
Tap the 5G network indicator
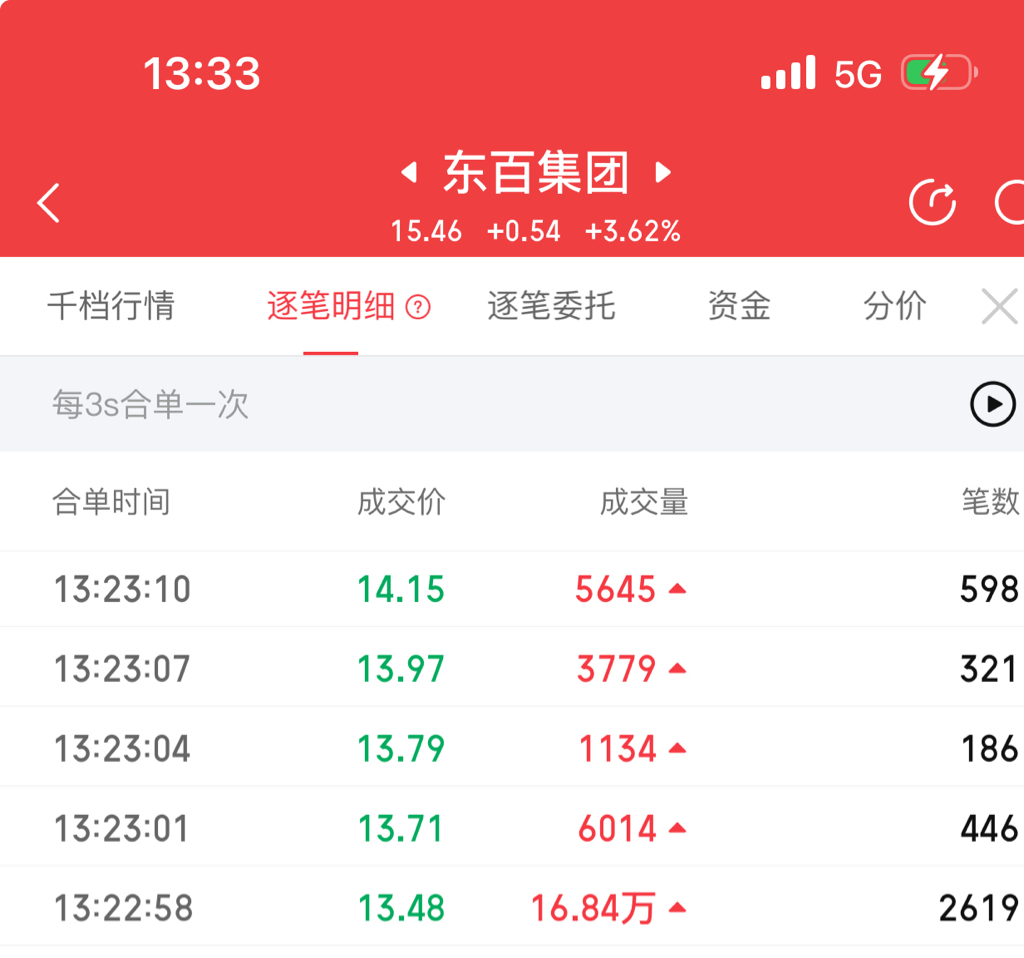(858, 74)
